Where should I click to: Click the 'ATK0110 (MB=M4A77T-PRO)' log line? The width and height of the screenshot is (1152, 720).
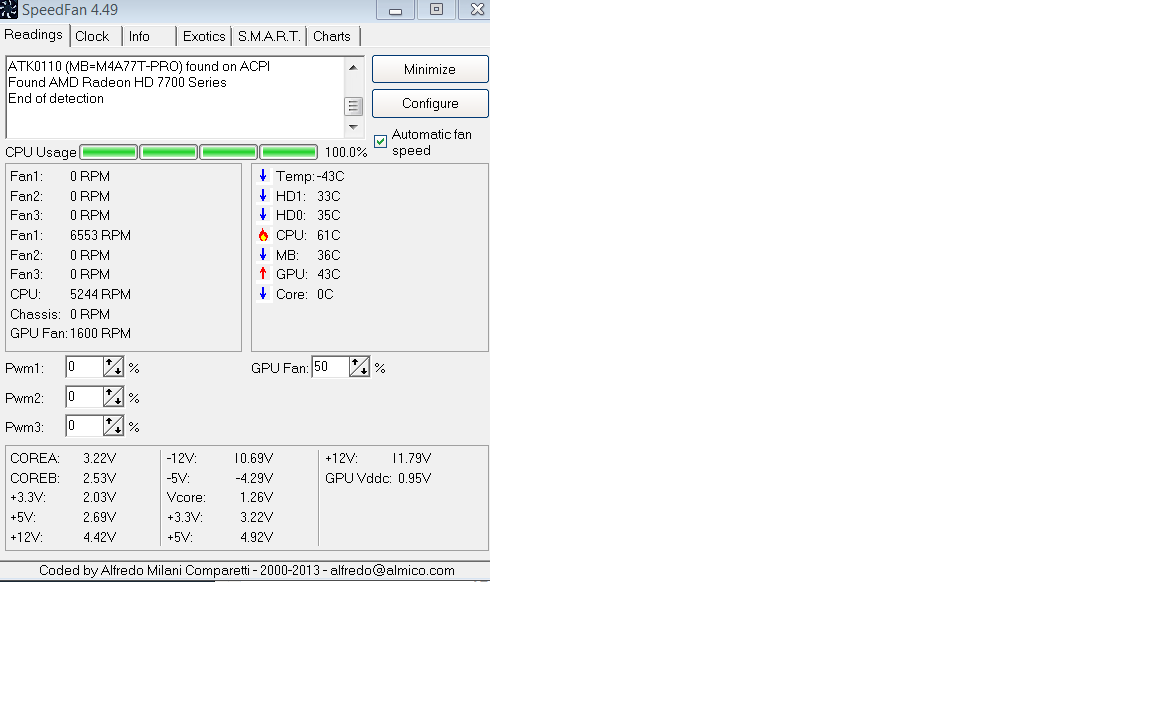[139, 66]
